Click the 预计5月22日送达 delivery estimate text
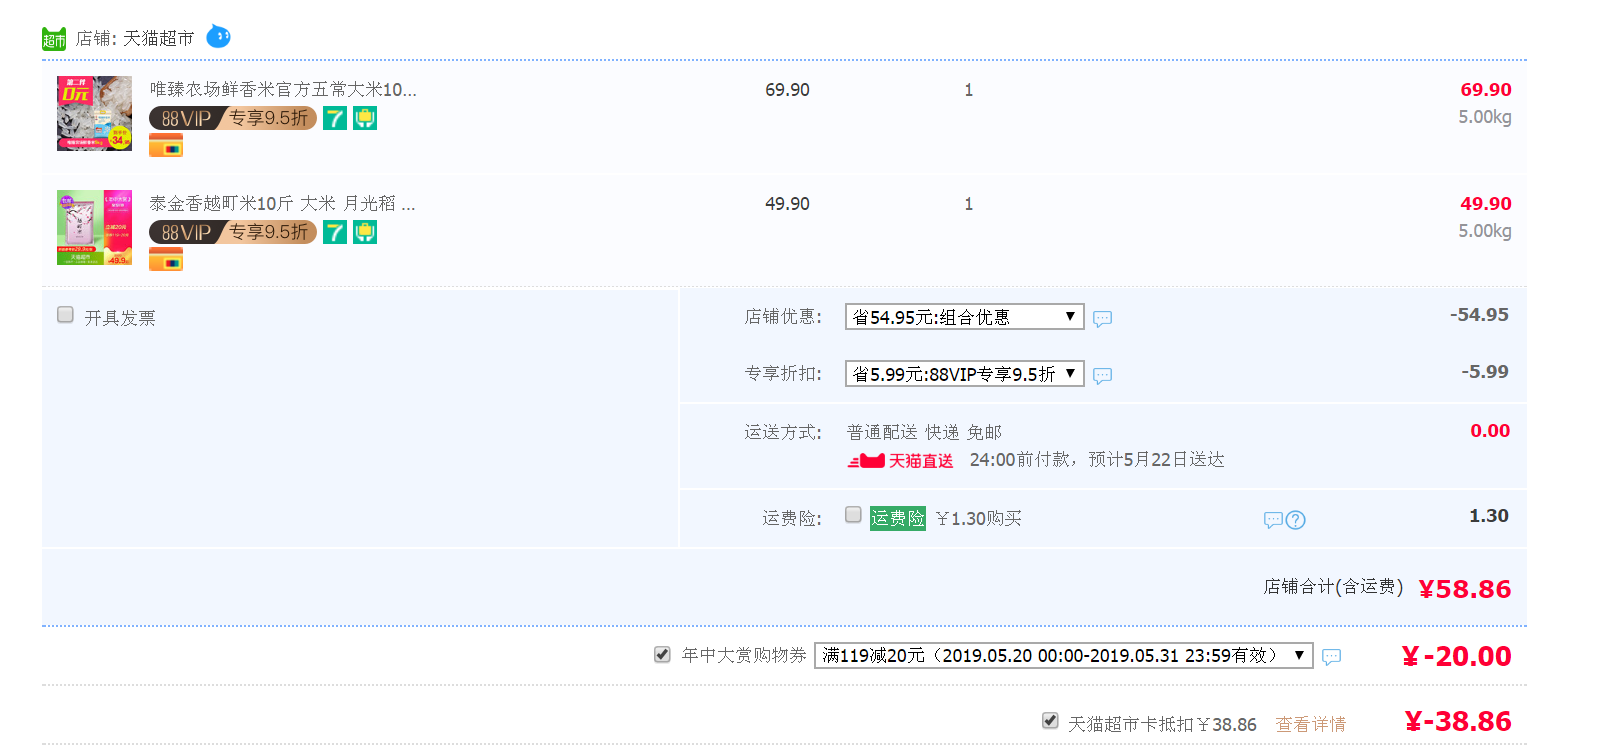Image resolution: width=1611 pixels, height=751 pixels. tap(1156, 460)
